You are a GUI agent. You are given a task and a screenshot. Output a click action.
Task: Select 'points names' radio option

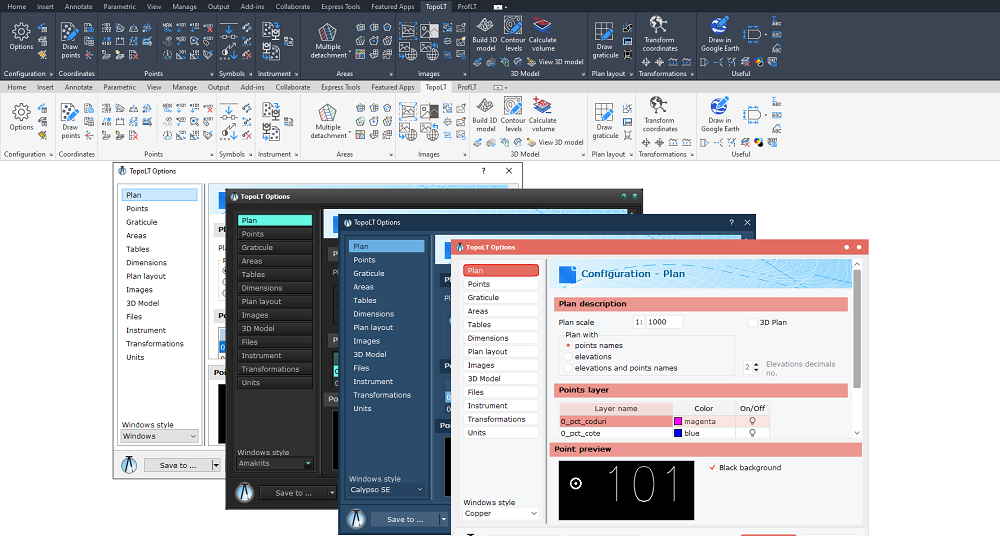click(568, 345)
